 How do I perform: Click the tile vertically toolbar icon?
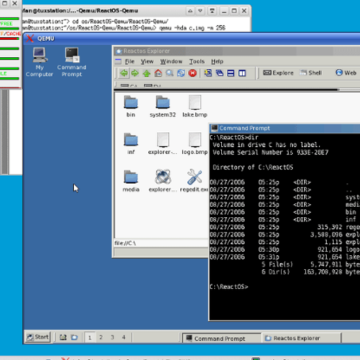242,73
